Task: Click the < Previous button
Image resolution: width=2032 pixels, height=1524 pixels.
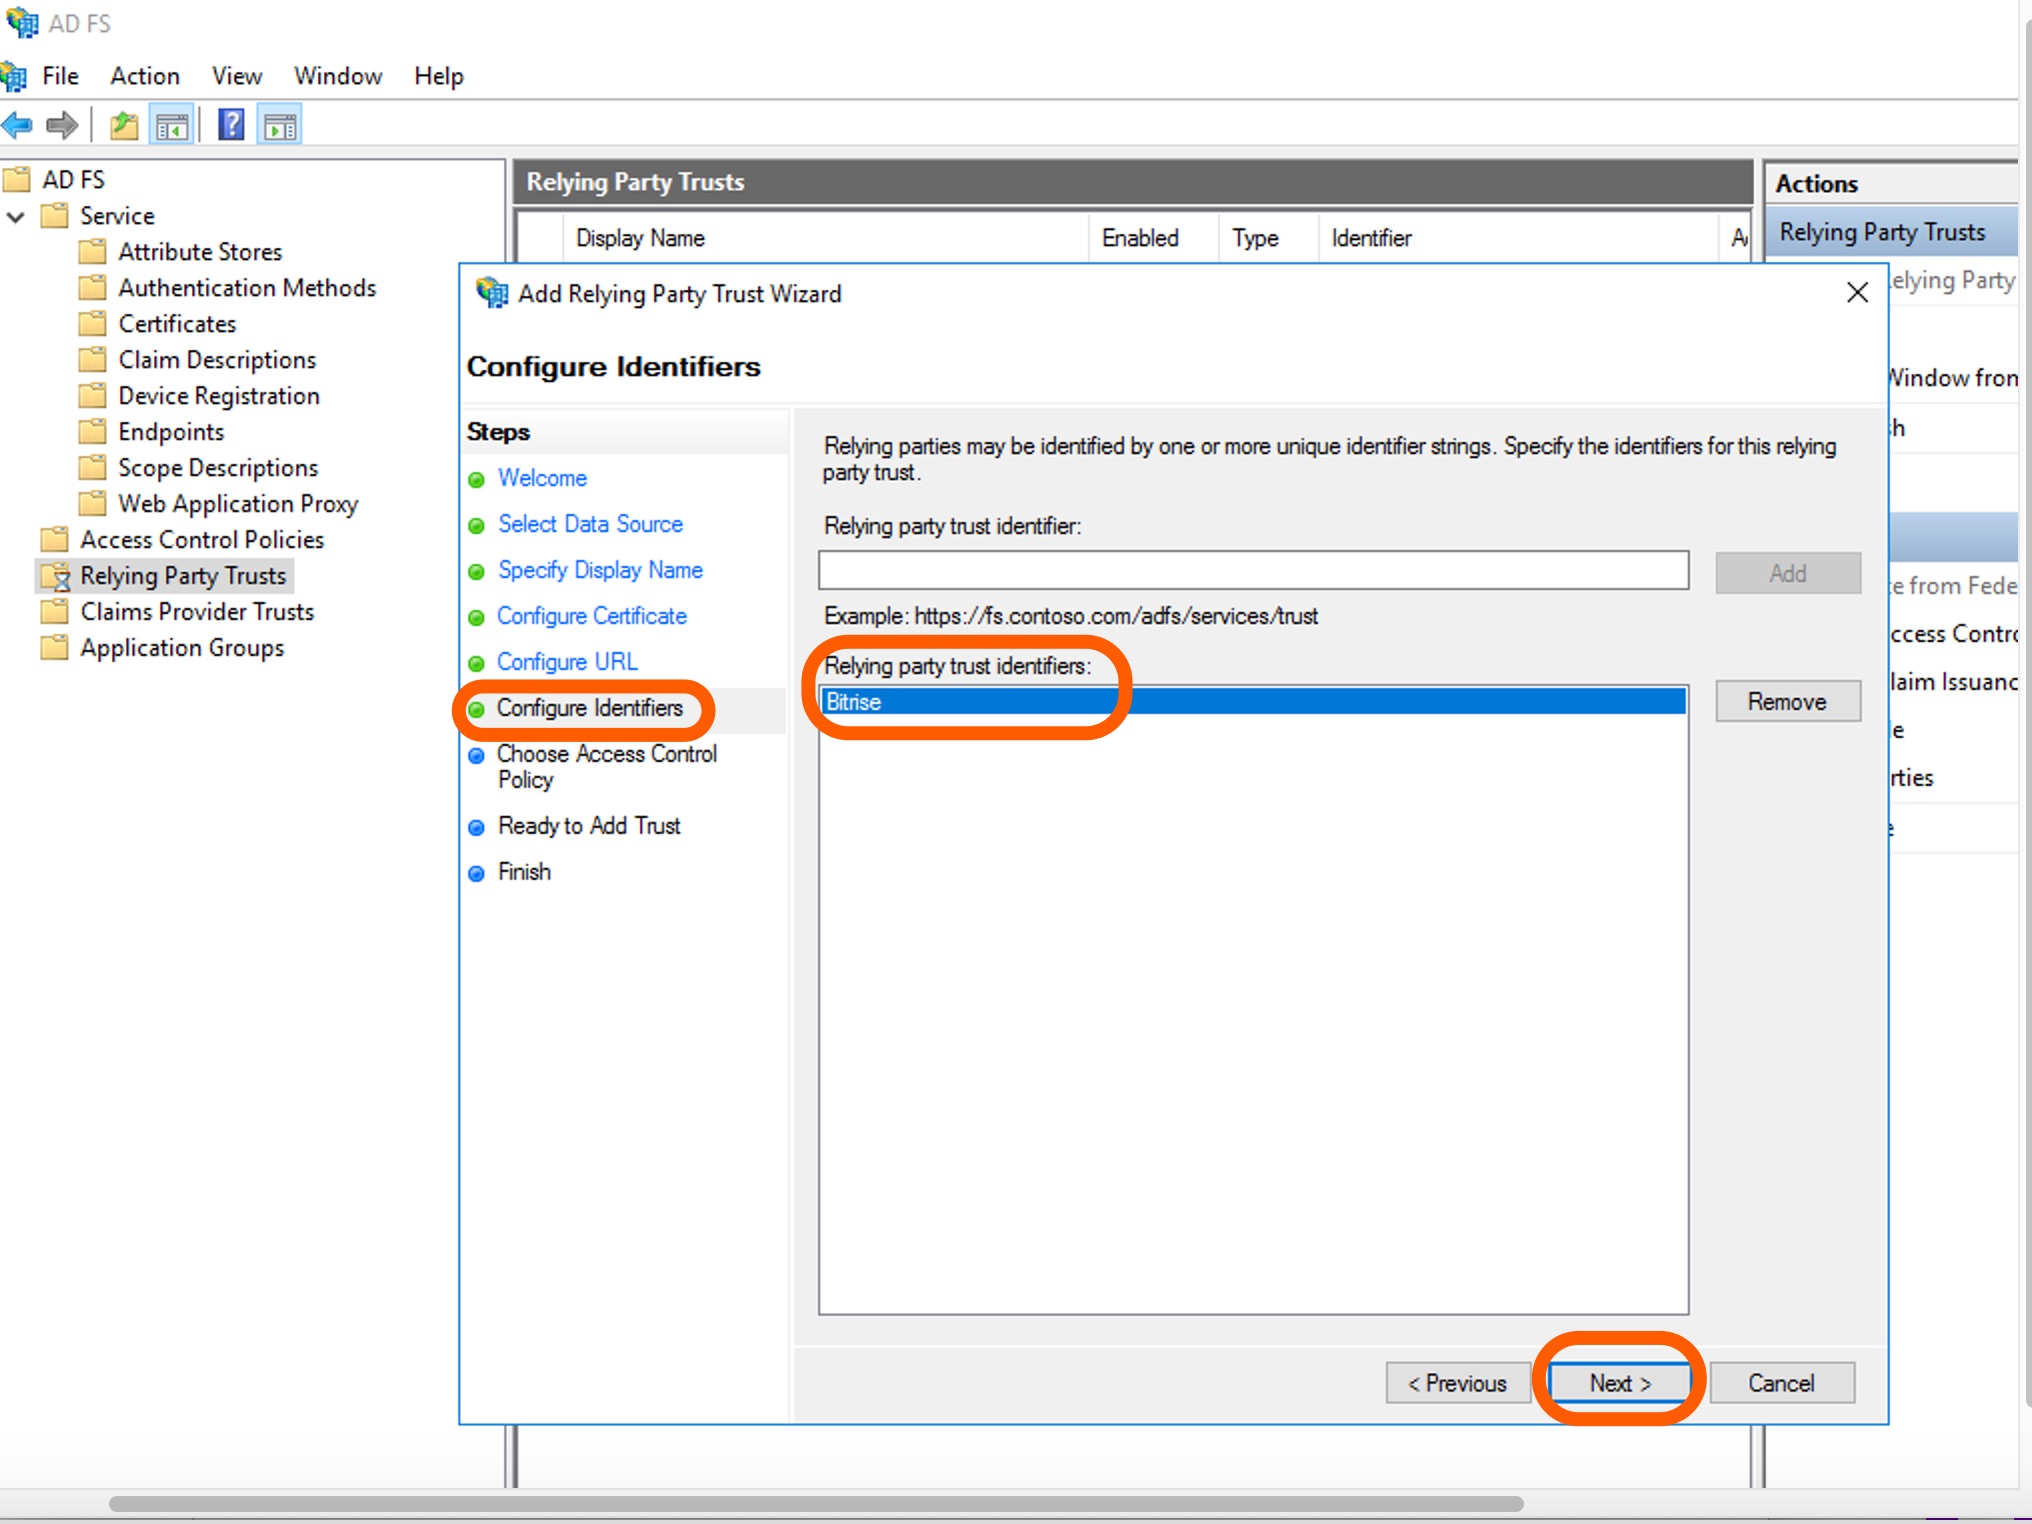Action: pyautogui.click(x=1457, y=1383)
